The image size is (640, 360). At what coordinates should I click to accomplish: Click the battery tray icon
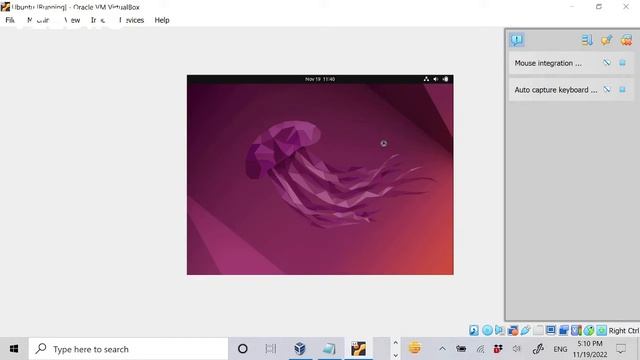point(461,349)
